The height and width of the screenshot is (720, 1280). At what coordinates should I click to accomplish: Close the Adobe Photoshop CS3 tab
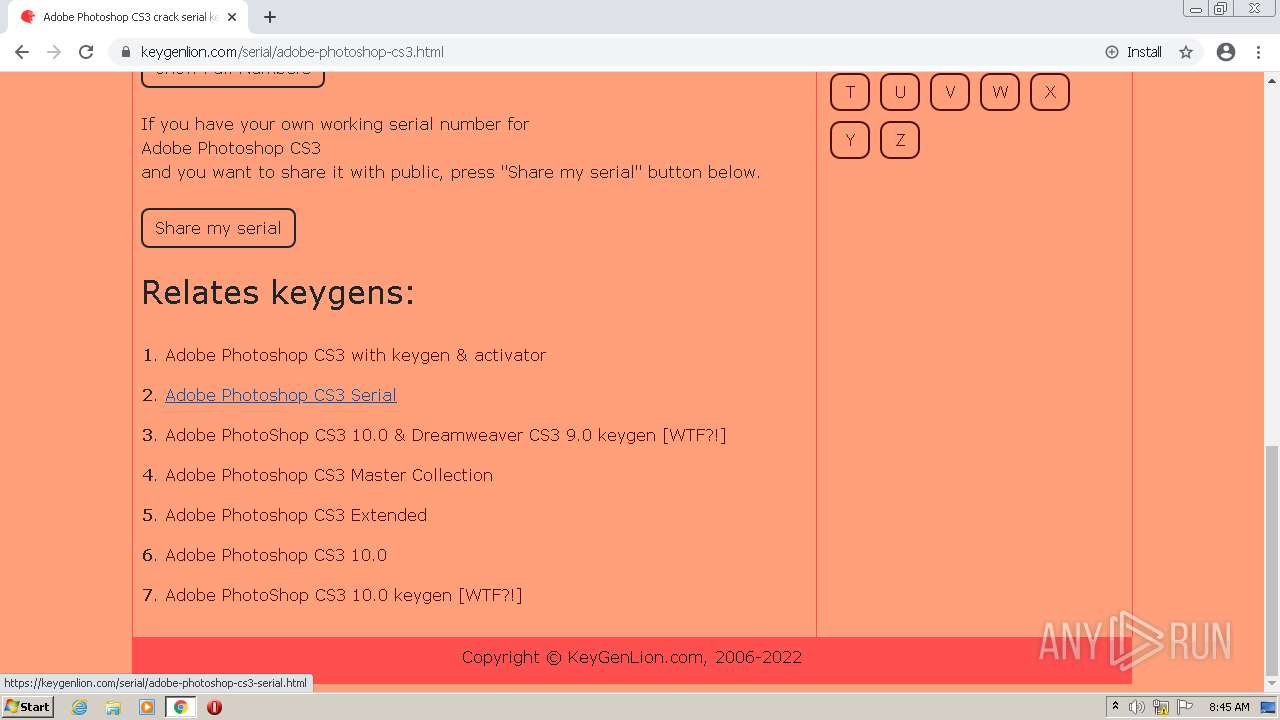click(232, 17)
